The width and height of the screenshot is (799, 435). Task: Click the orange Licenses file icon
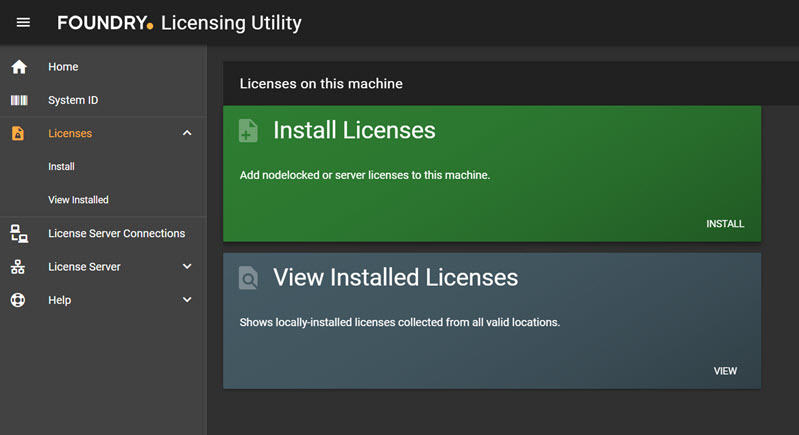click(18, 133)
